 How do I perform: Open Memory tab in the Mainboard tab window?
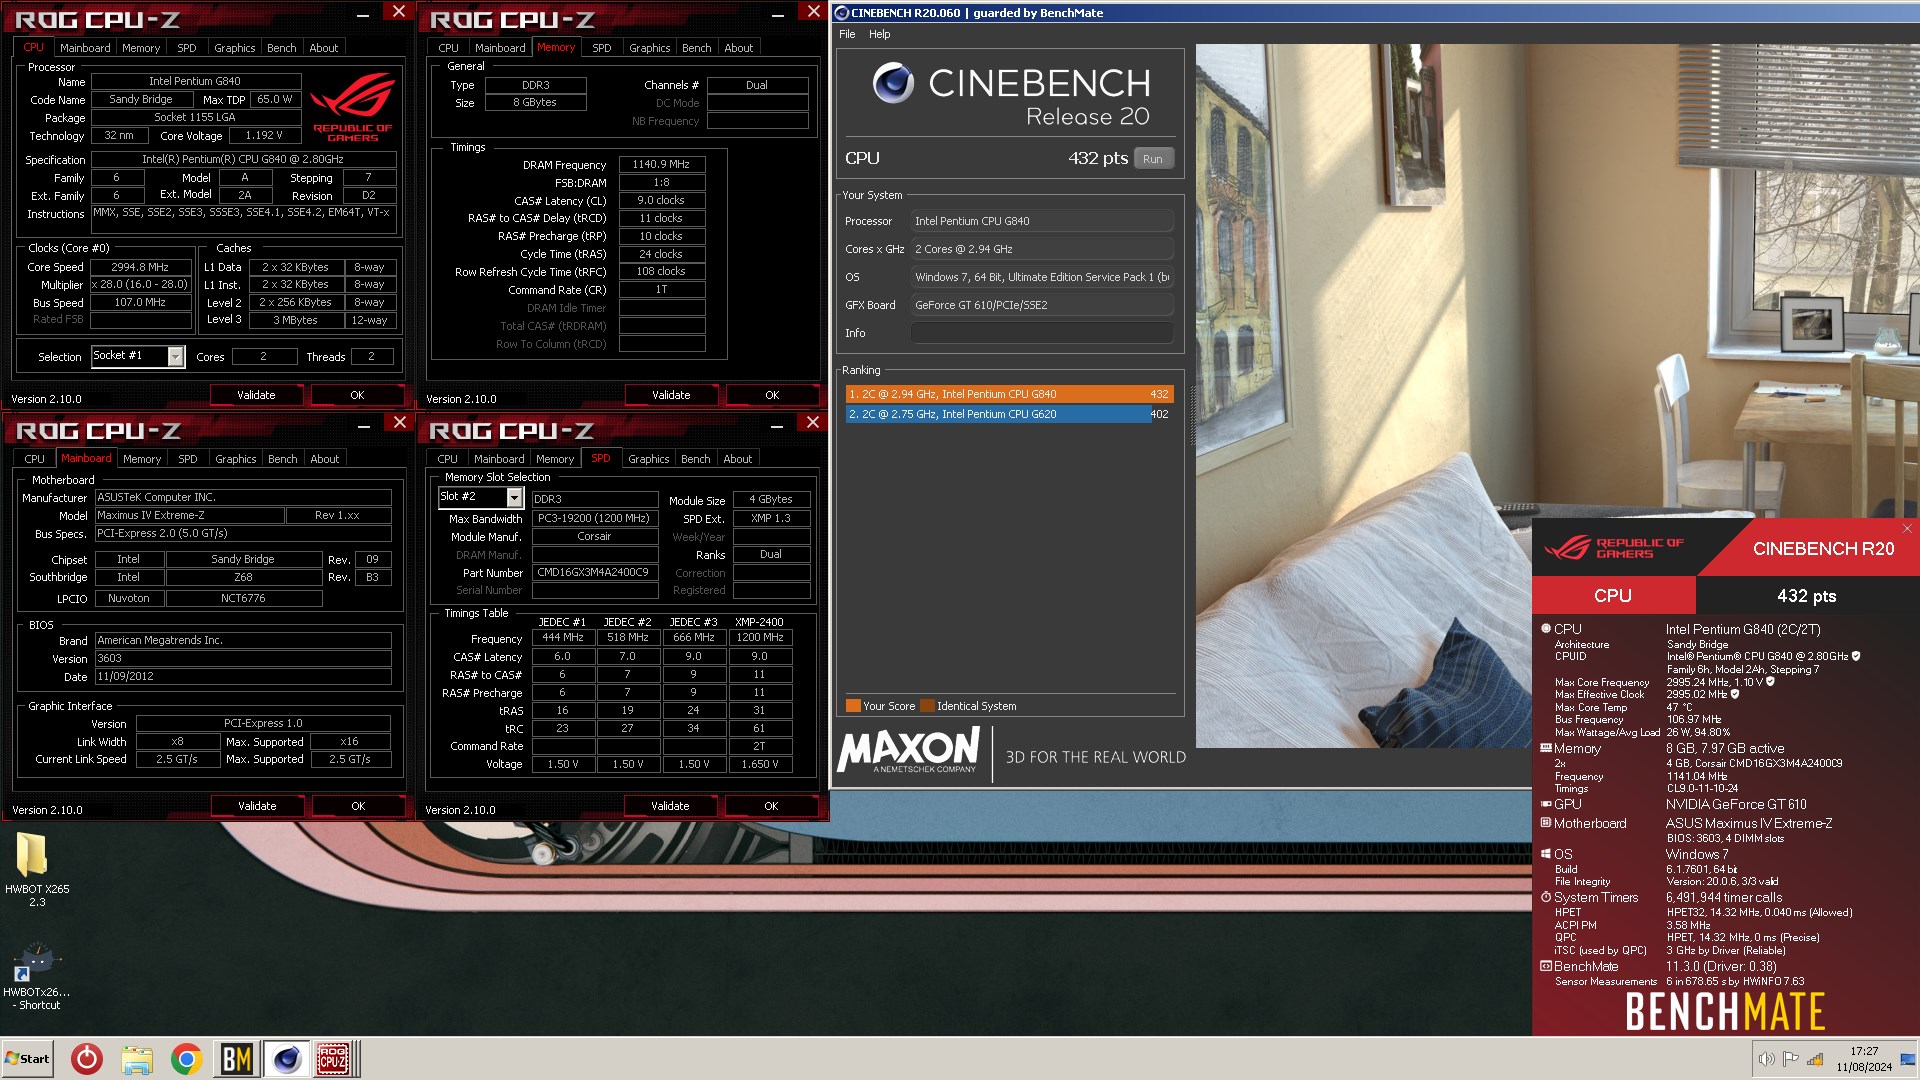pyautogui.click(x=141, y=459)
